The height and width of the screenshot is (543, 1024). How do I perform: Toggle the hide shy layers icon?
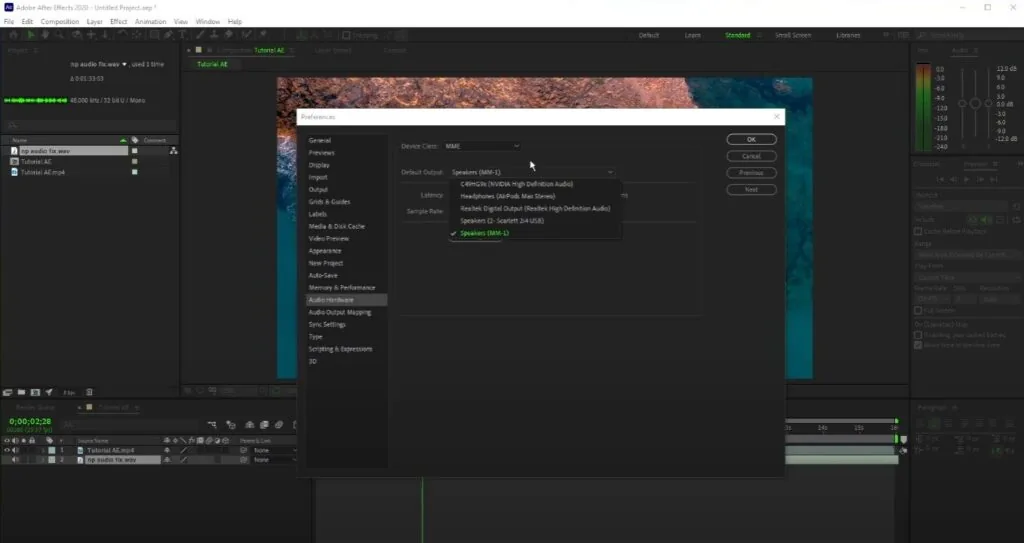click(249, 425)
